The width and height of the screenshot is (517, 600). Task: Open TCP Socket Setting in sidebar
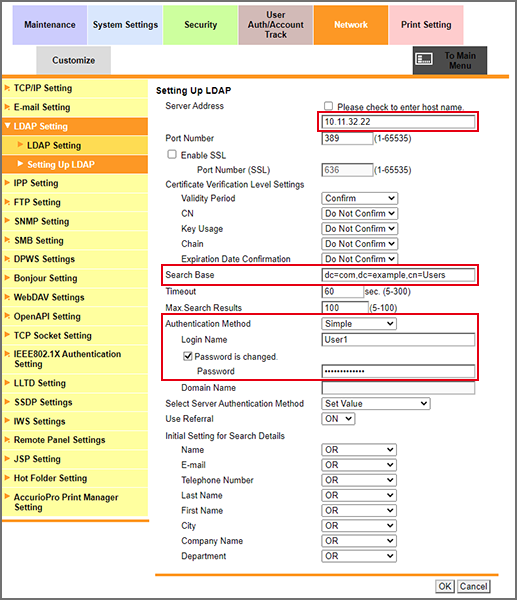(x=75, y=336)
